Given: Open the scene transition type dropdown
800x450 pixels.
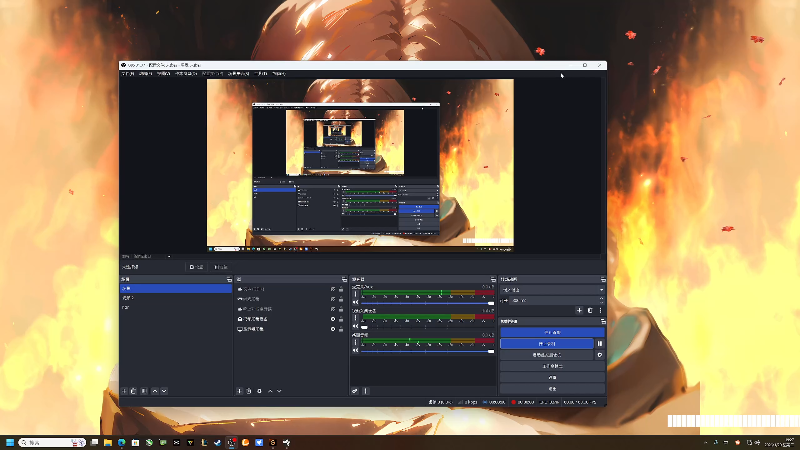Looking at the screenshot, I should click(x=552, y=290).
